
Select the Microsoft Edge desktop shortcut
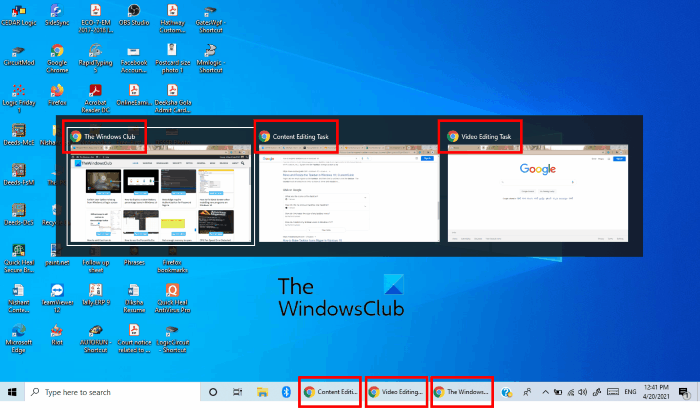(x=19, y=338)
